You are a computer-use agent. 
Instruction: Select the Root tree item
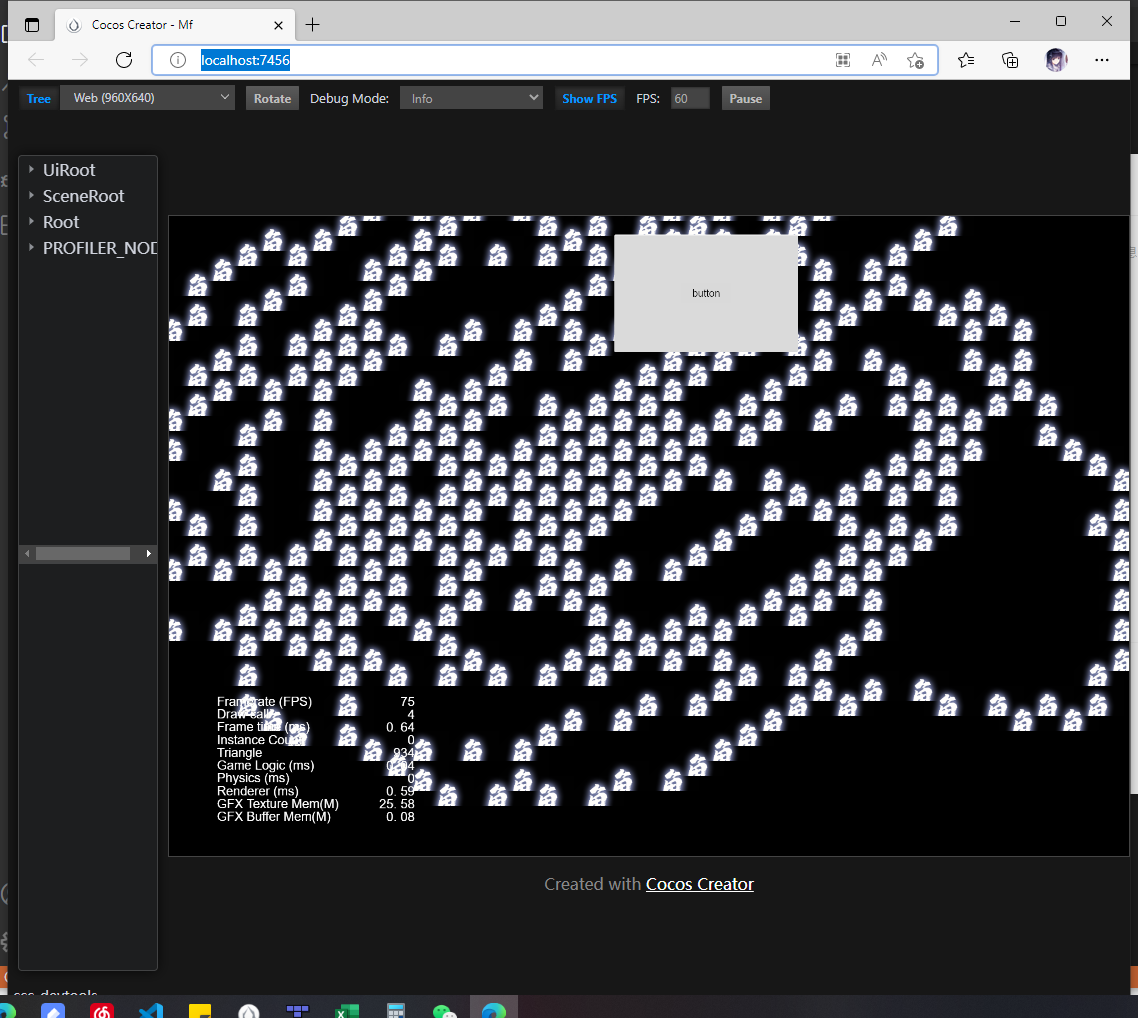(x=61, y=222)
